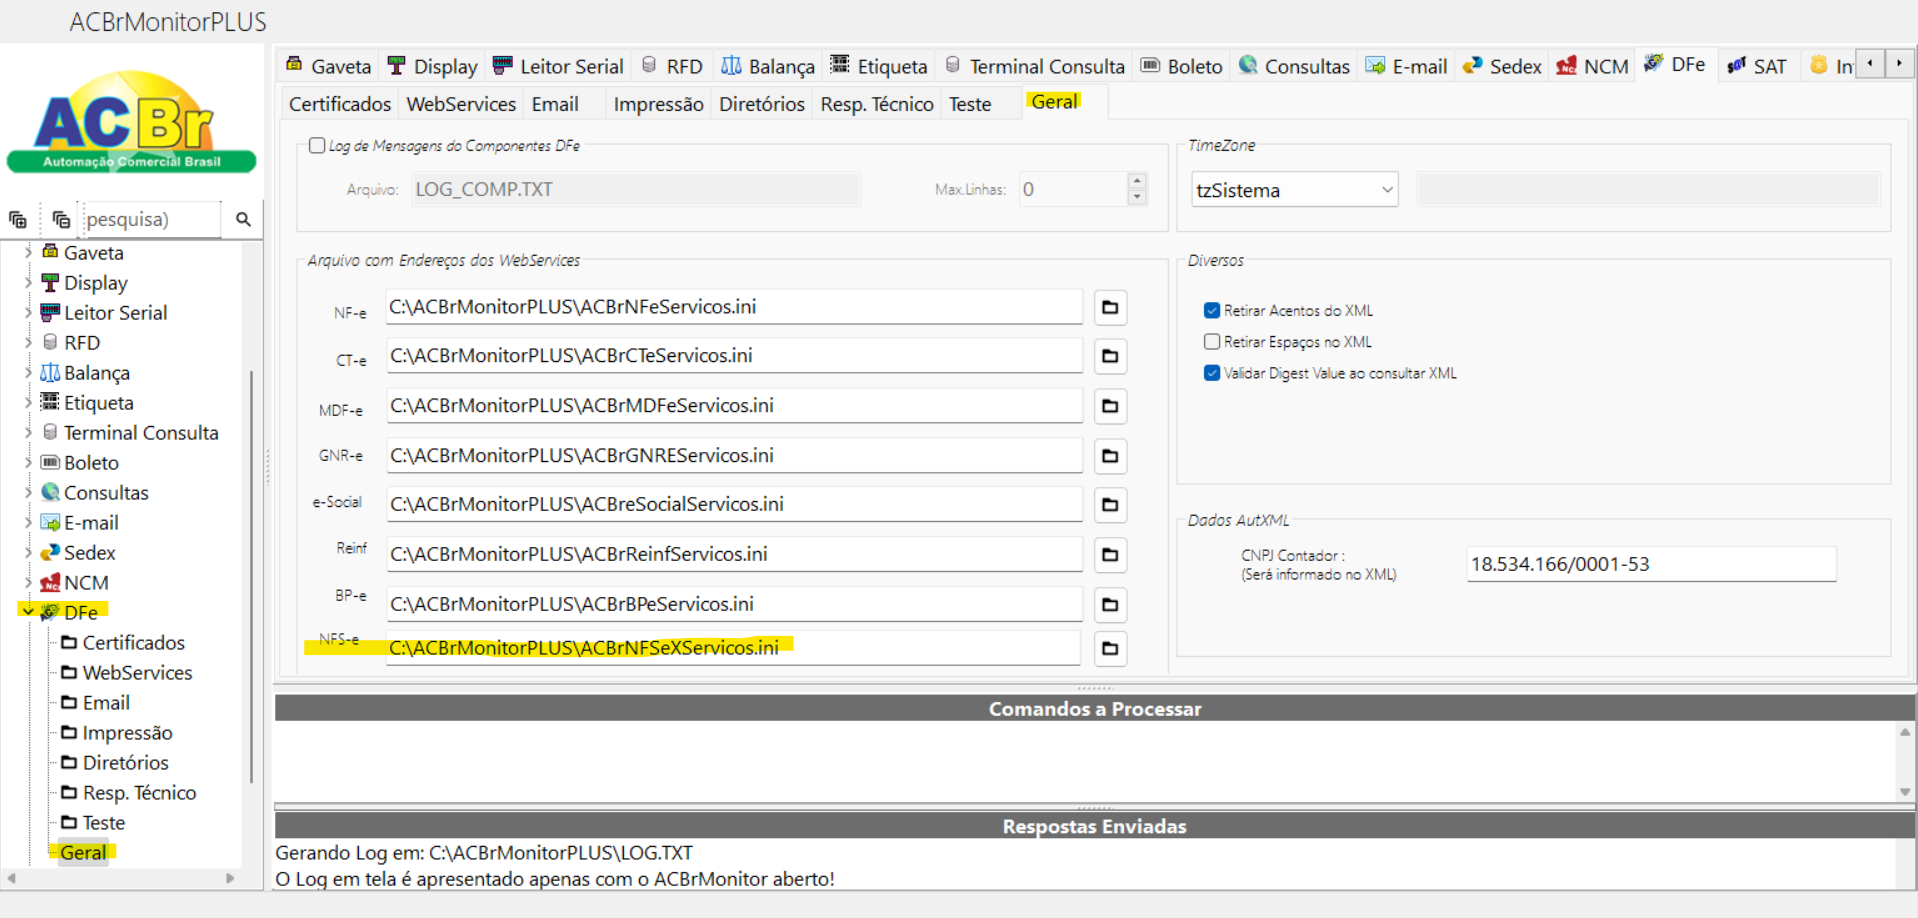Browse for the GNR-e services ini file

click(x=1110, y=456)
